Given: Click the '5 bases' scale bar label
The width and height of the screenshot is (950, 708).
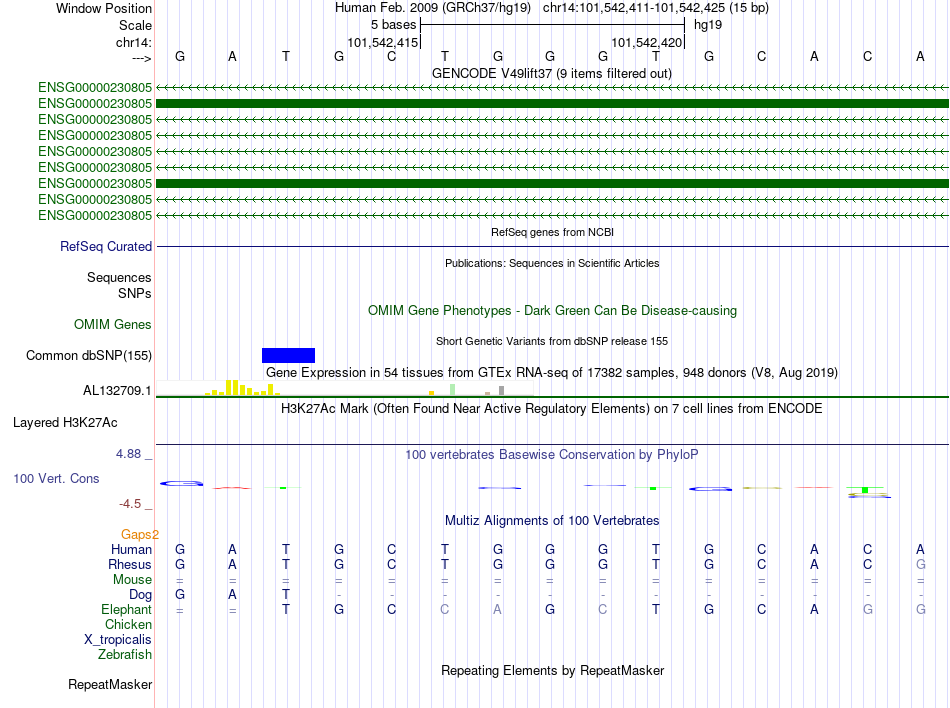Looking at the screenshot, I should [x=394, y=25].
